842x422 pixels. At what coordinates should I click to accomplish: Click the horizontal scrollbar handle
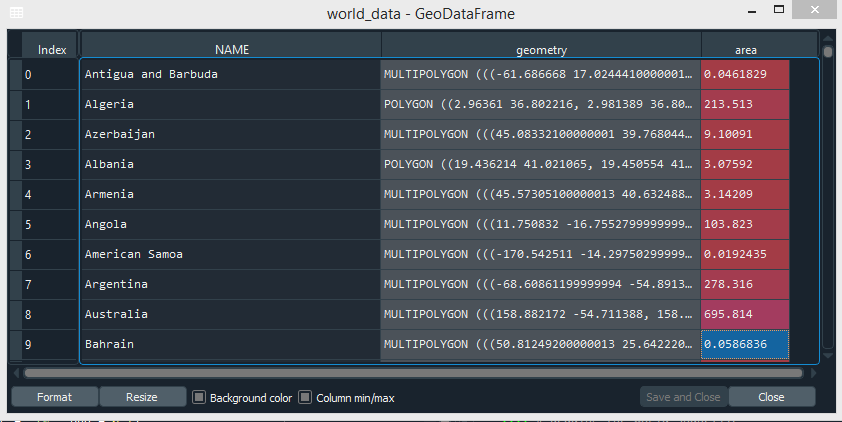413,373
